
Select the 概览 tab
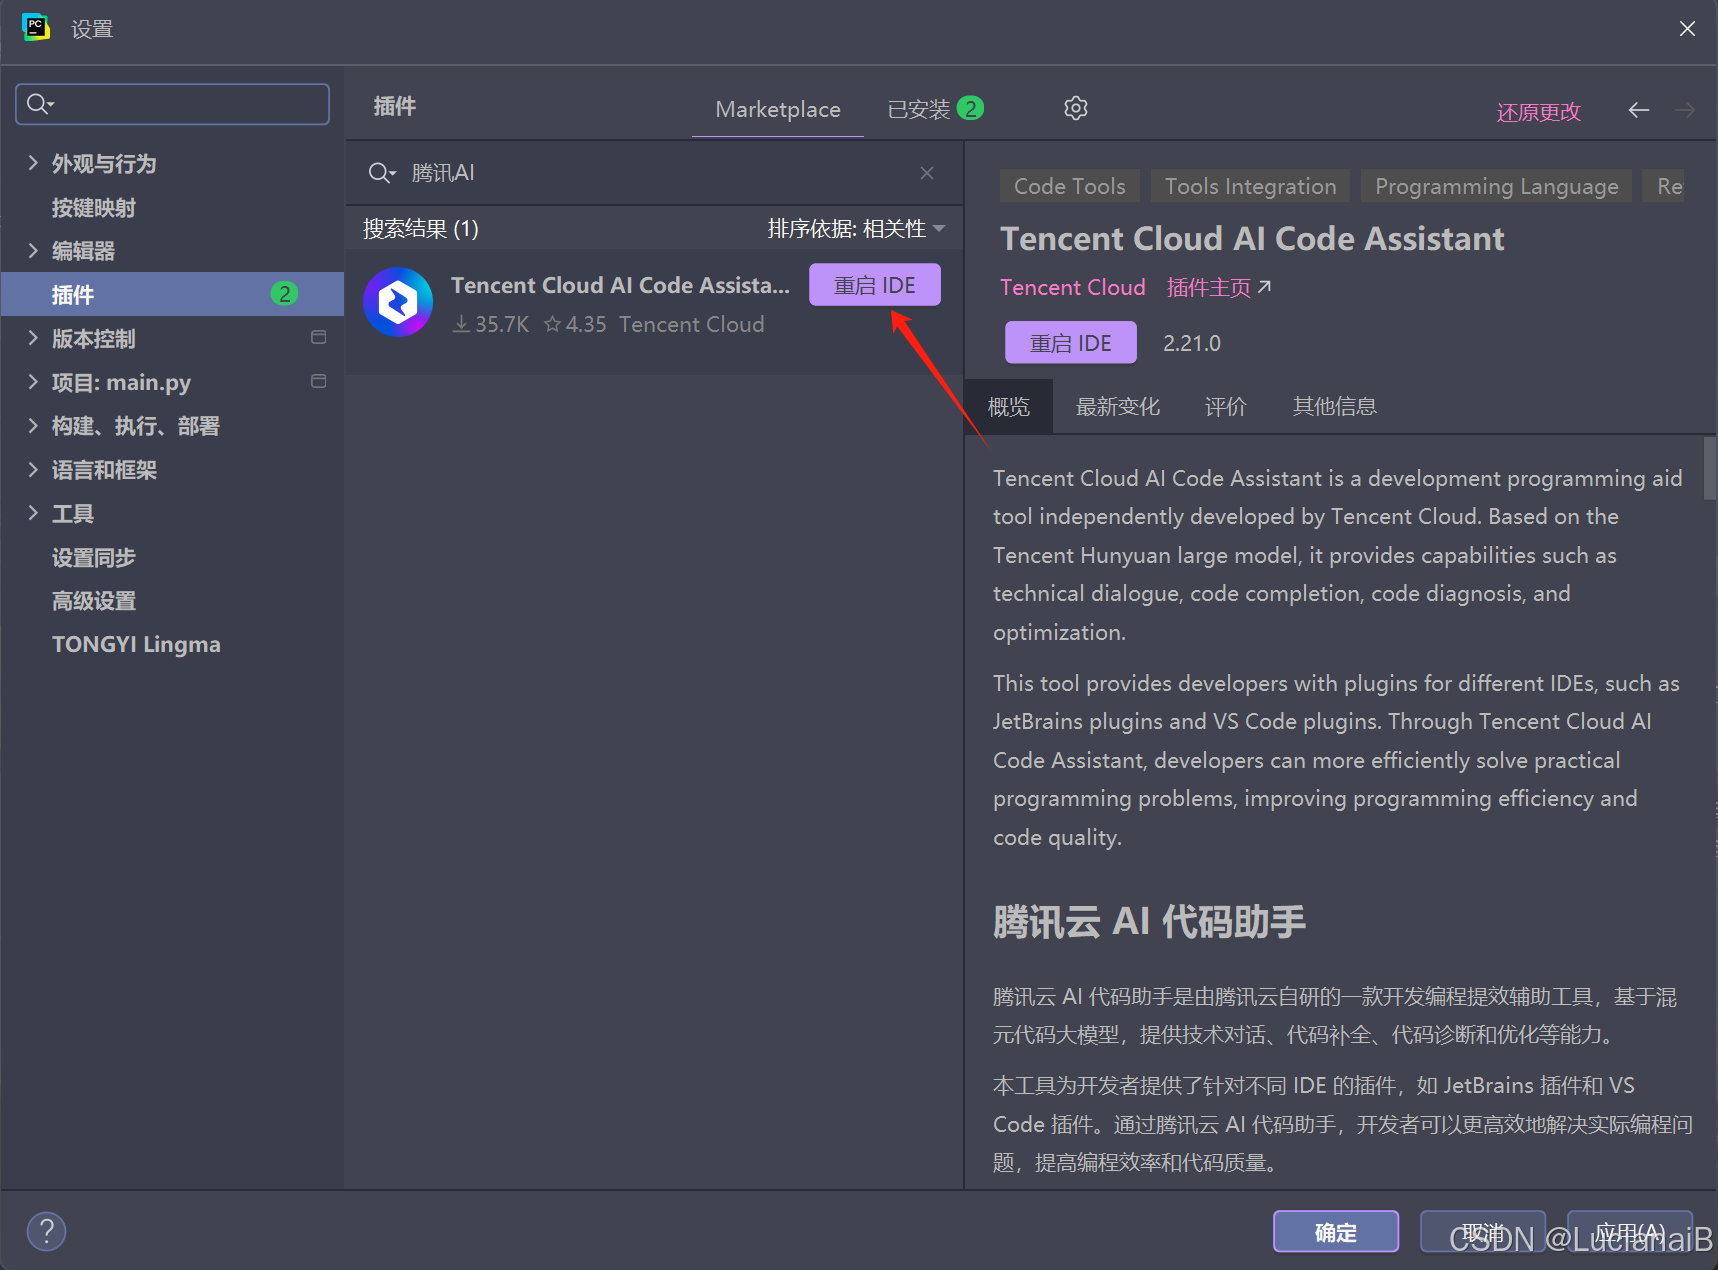pos(1008,406)
